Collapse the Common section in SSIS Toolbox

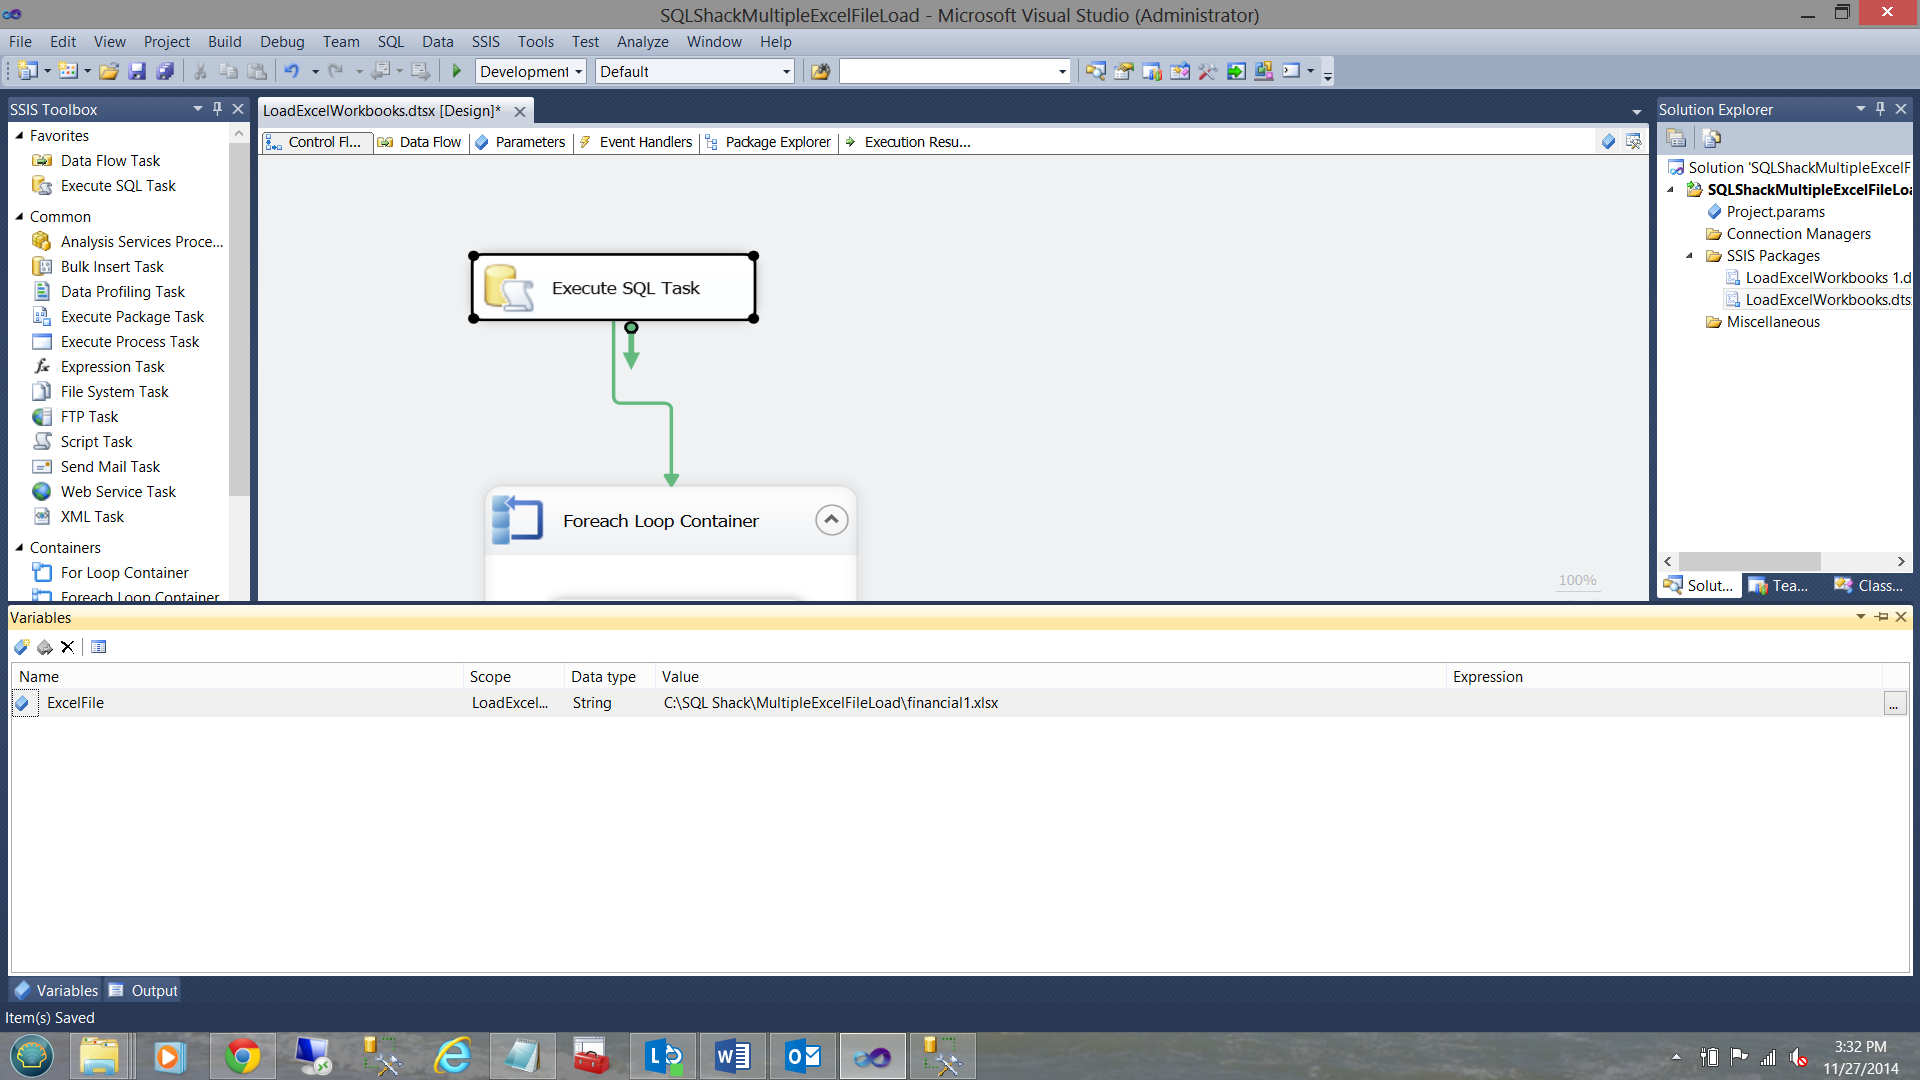pos(19,217)
